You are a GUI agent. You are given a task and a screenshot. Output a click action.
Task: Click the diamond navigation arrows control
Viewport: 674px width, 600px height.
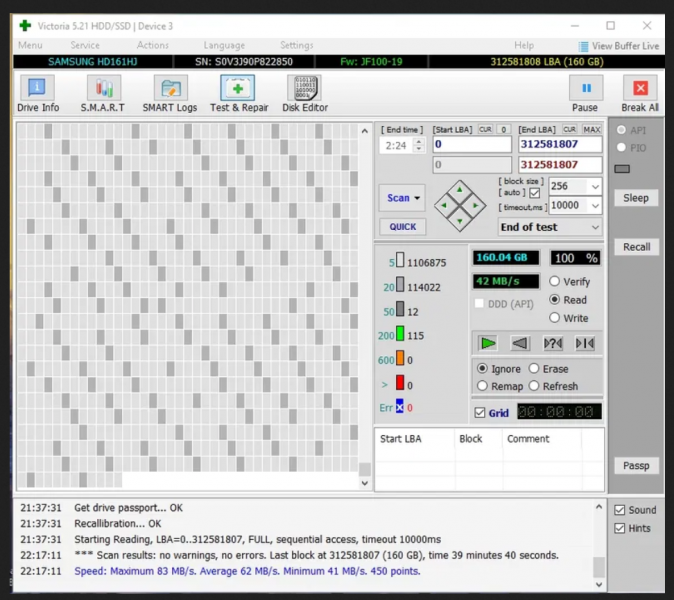click(x=460, y=205)
